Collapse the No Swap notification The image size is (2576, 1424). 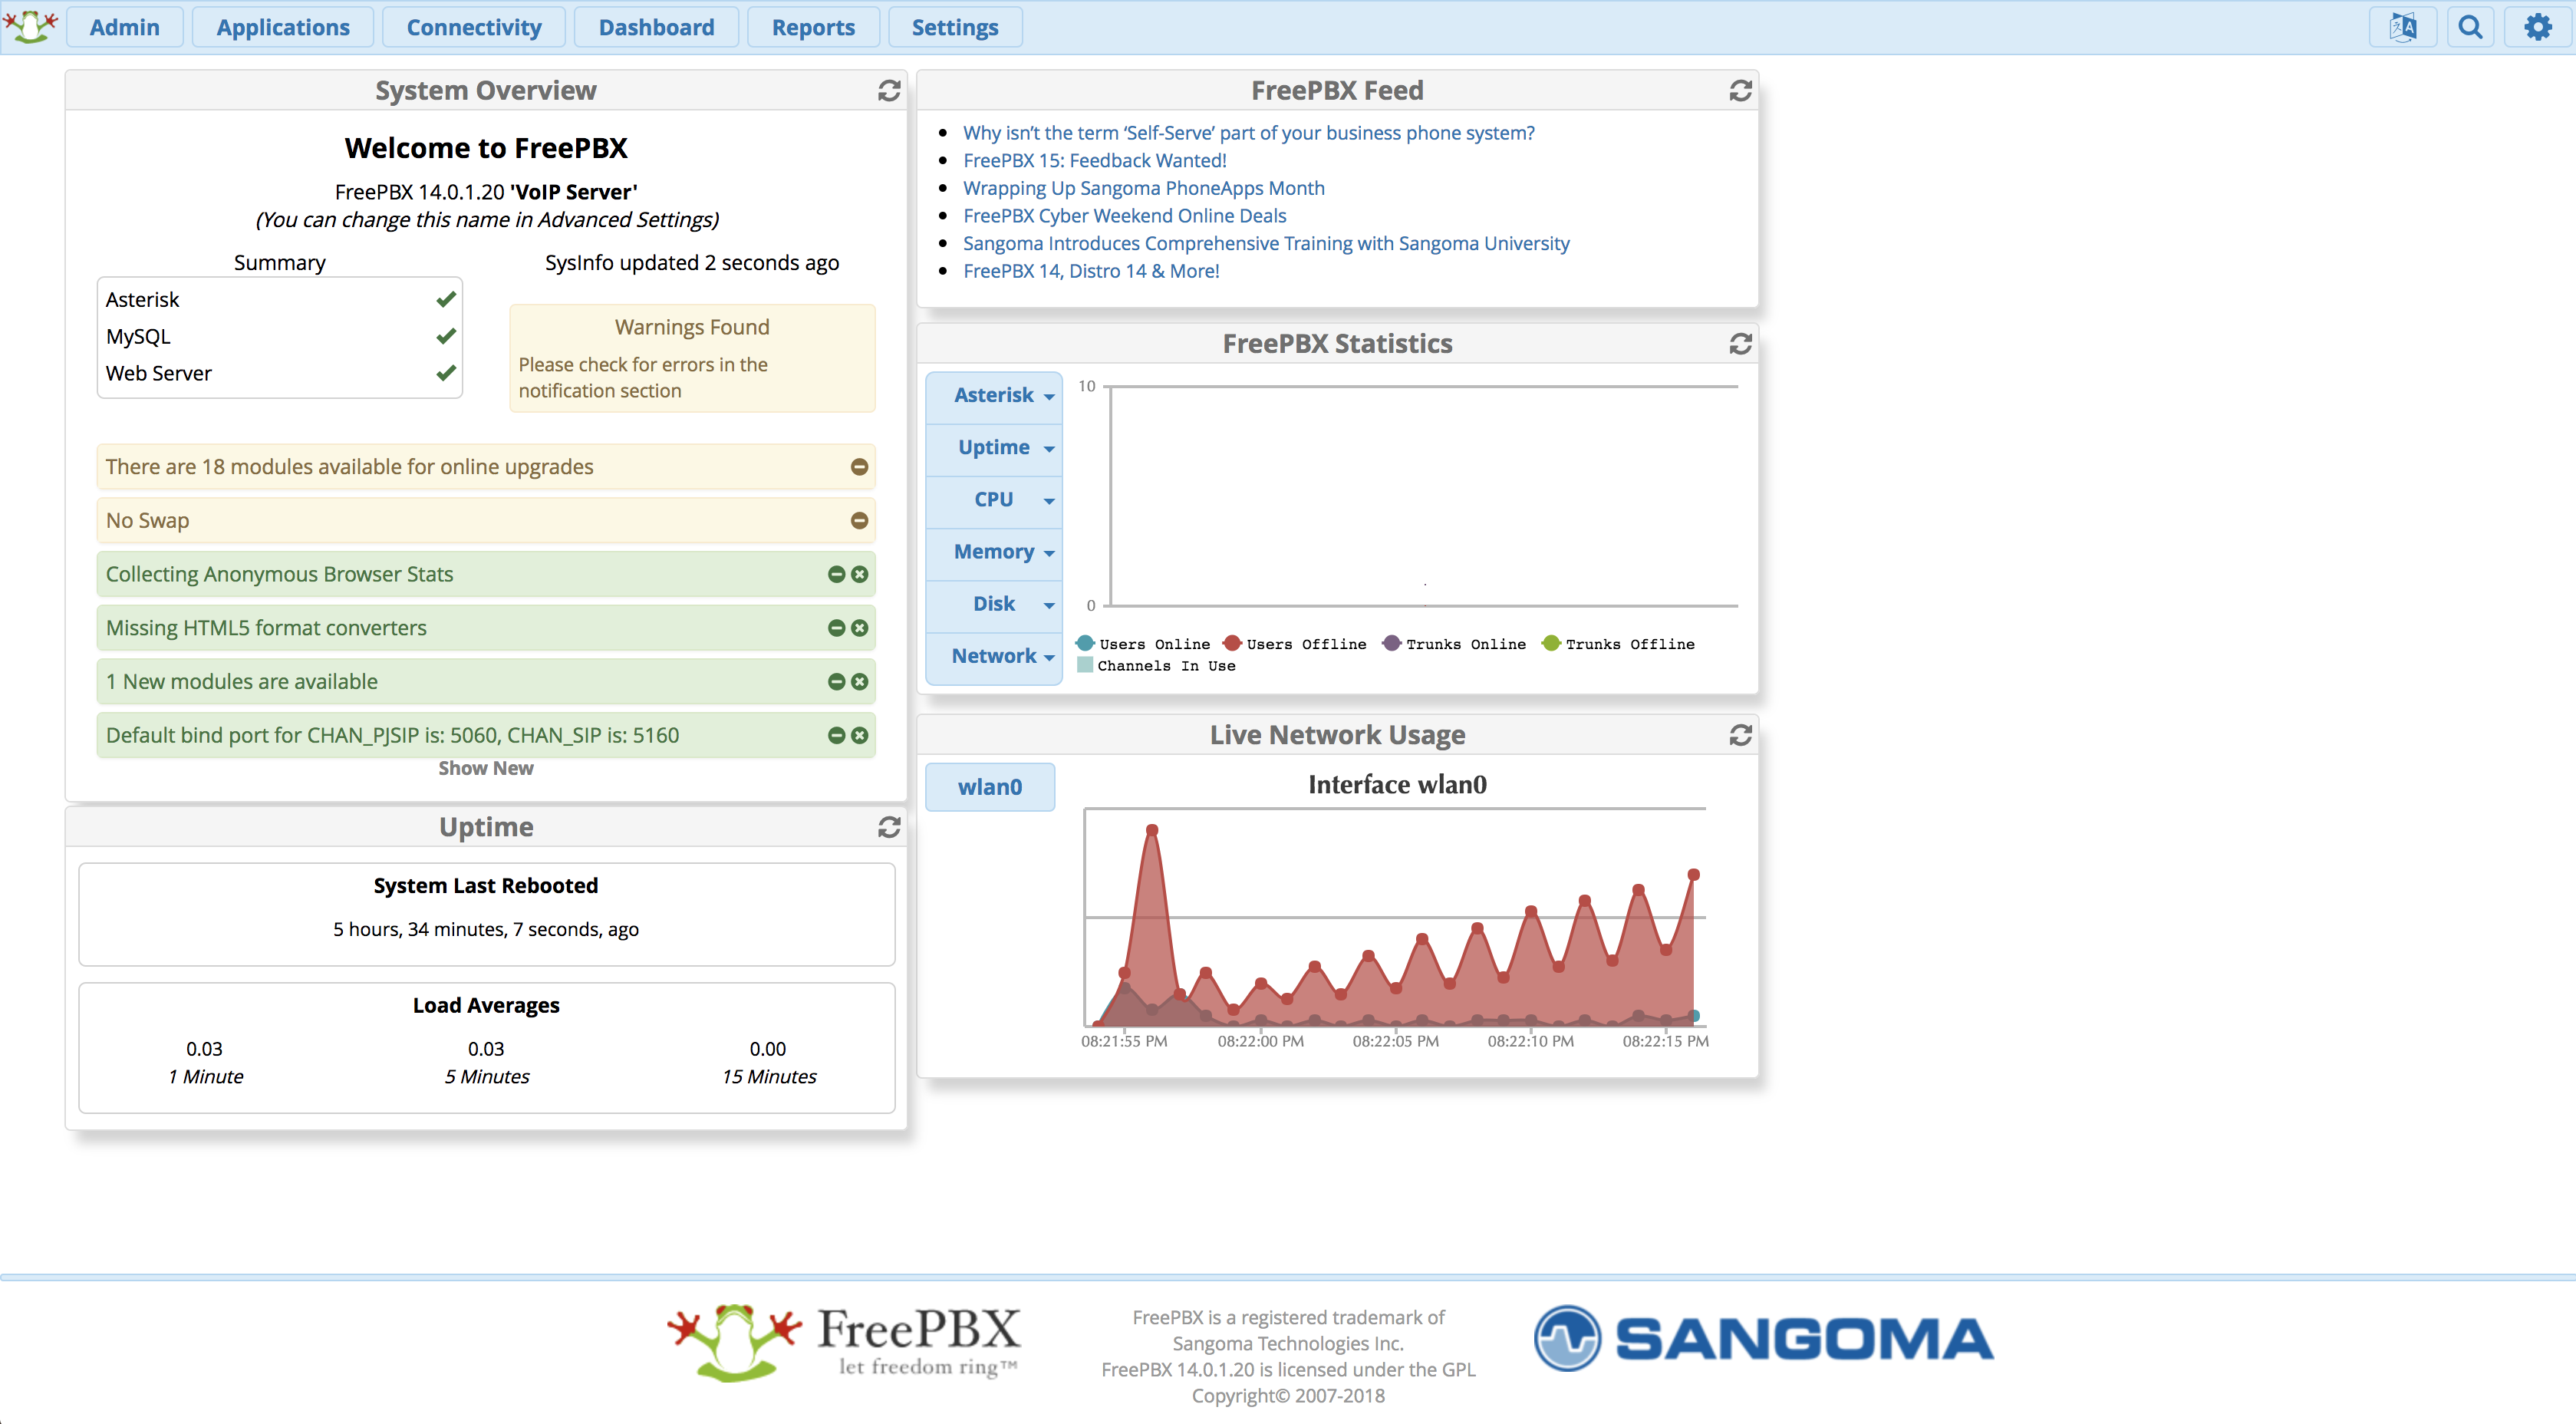(859, 520)
